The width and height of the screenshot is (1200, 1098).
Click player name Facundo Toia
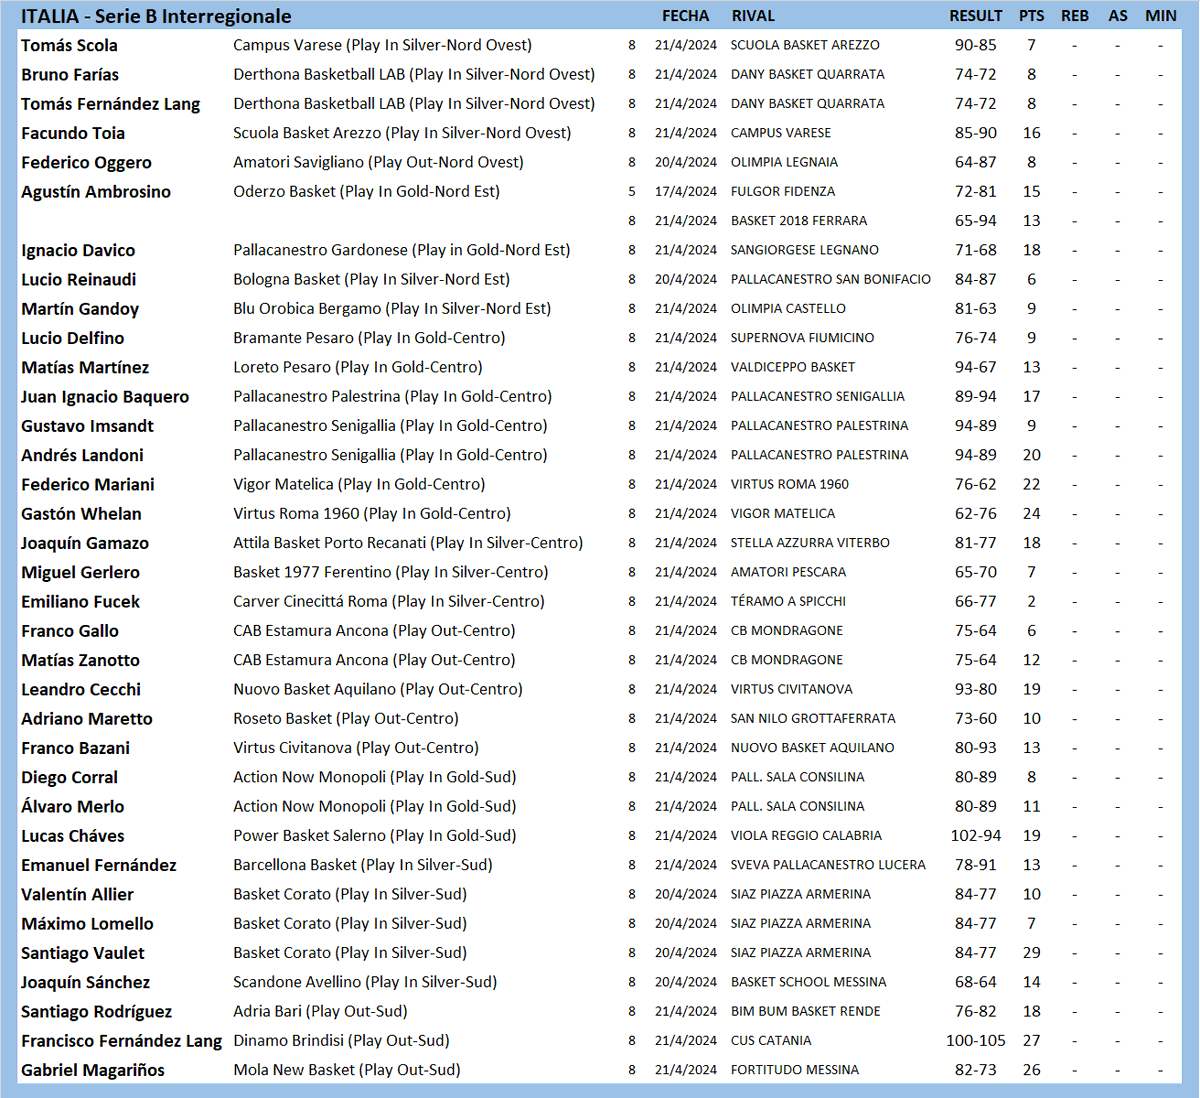(x=73, y=133)
